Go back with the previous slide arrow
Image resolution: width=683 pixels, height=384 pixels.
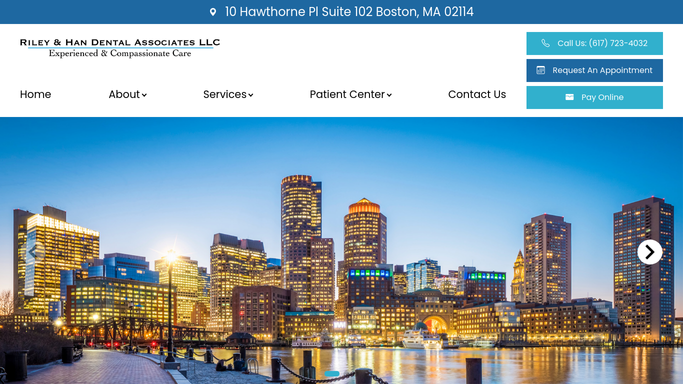pyautogui.click(x=33, y=252)
